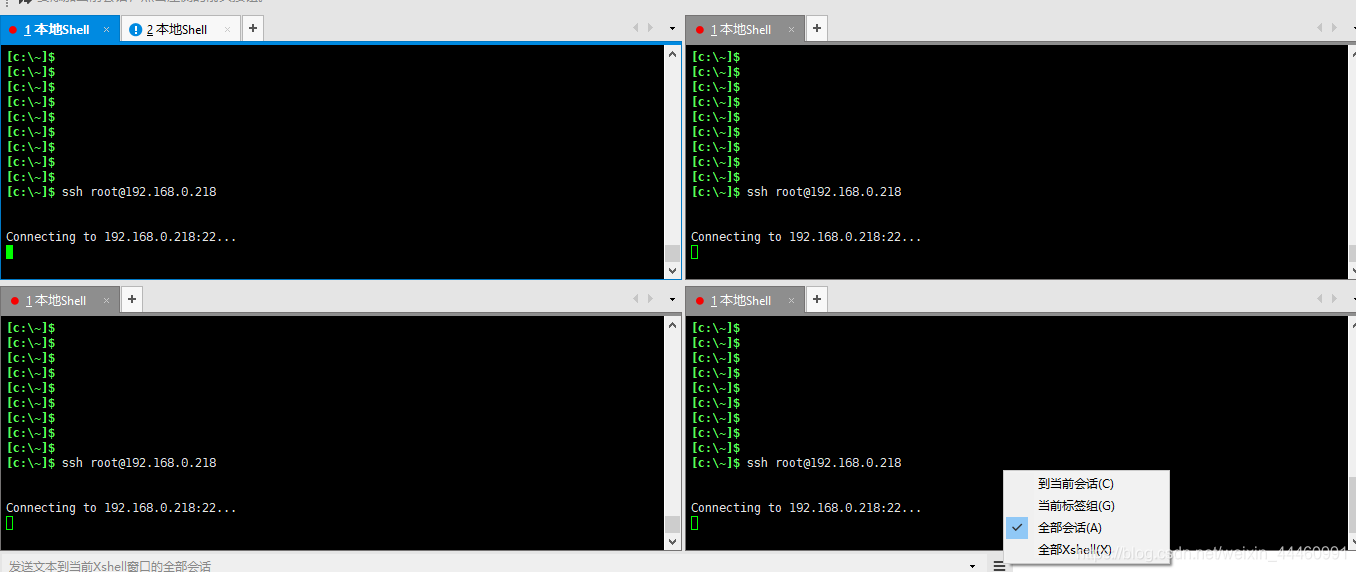This screenshot has height=572, width=1356.
Task: Click the scrollbar thumb in top-left terminal
Action: click(672, 253)
